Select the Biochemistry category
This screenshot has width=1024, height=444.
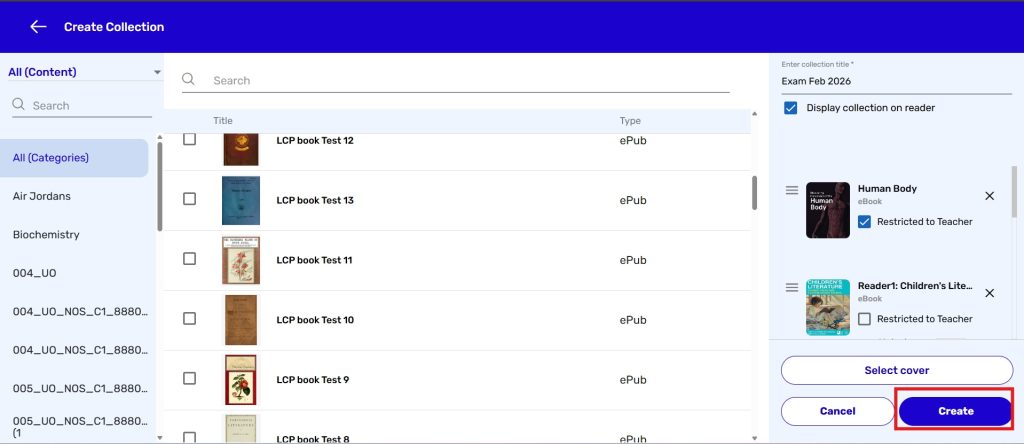click(46, 235)
